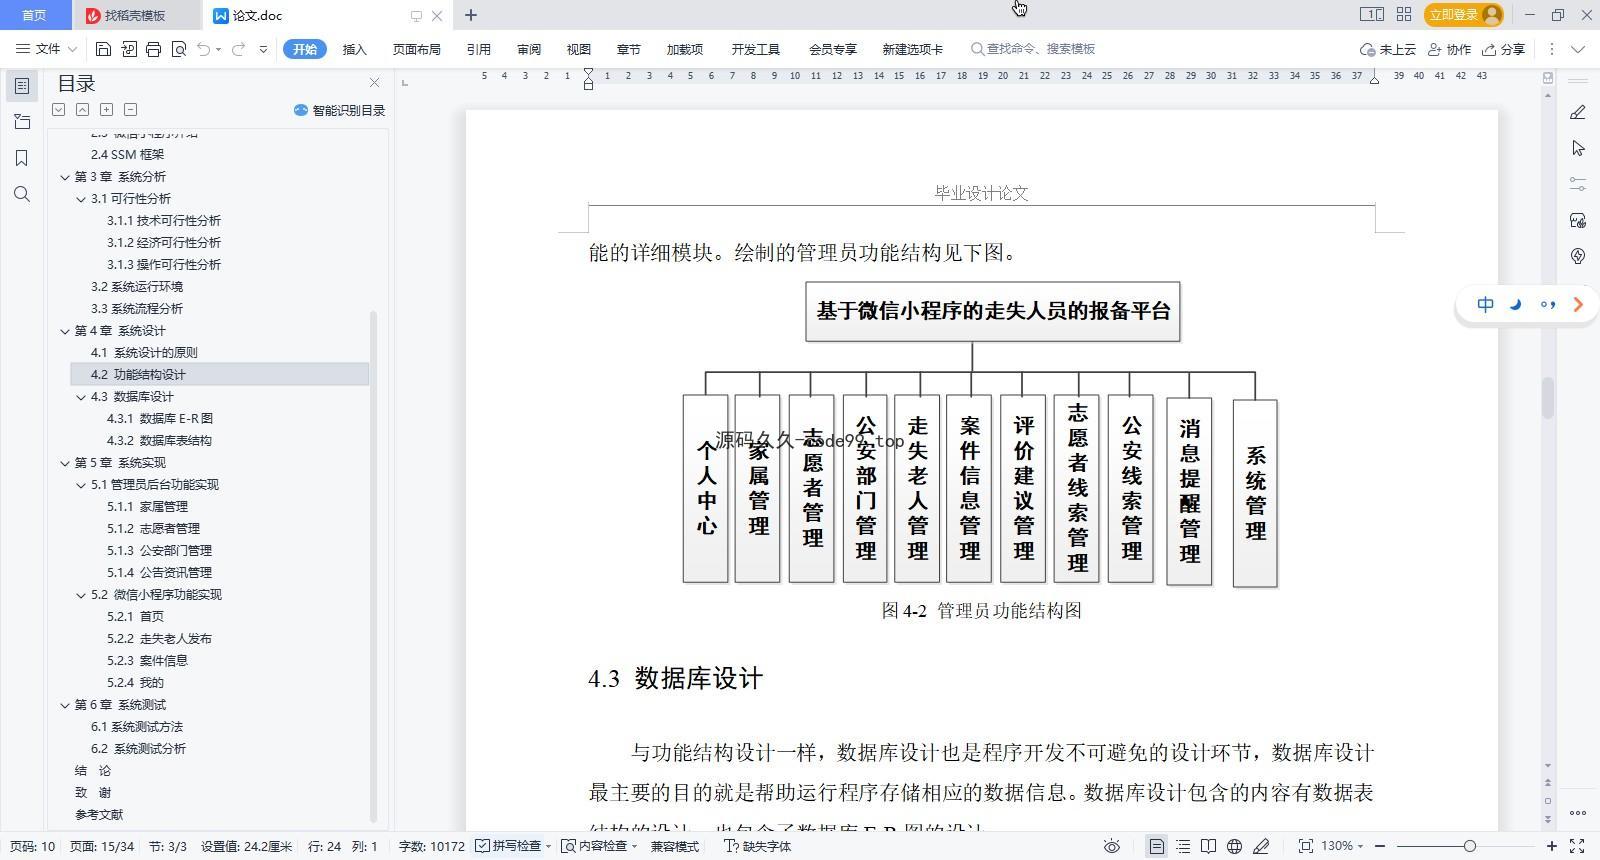This screenshot has height=860, width=1600.
Task: Click the Redo arrow
Action: [x=238, y=49]
